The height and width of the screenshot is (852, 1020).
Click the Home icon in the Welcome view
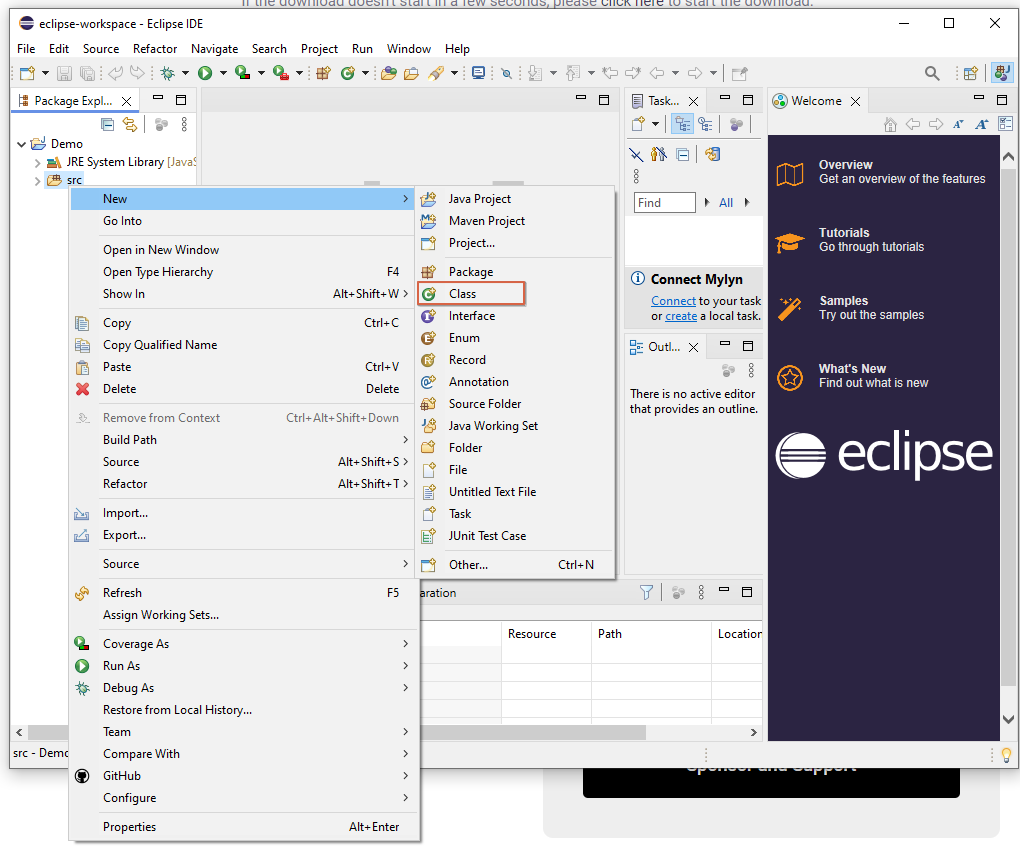(x=890, y=124)
